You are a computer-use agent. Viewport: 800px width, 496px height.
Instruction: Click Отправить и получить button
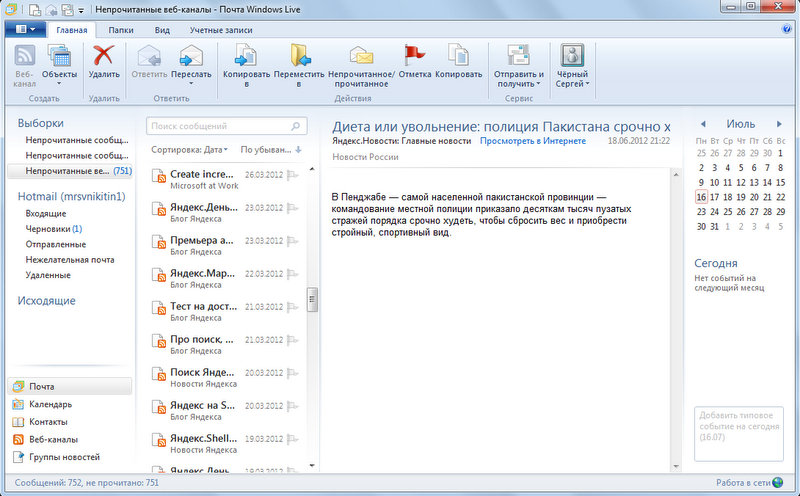click(x=518, y=66)
